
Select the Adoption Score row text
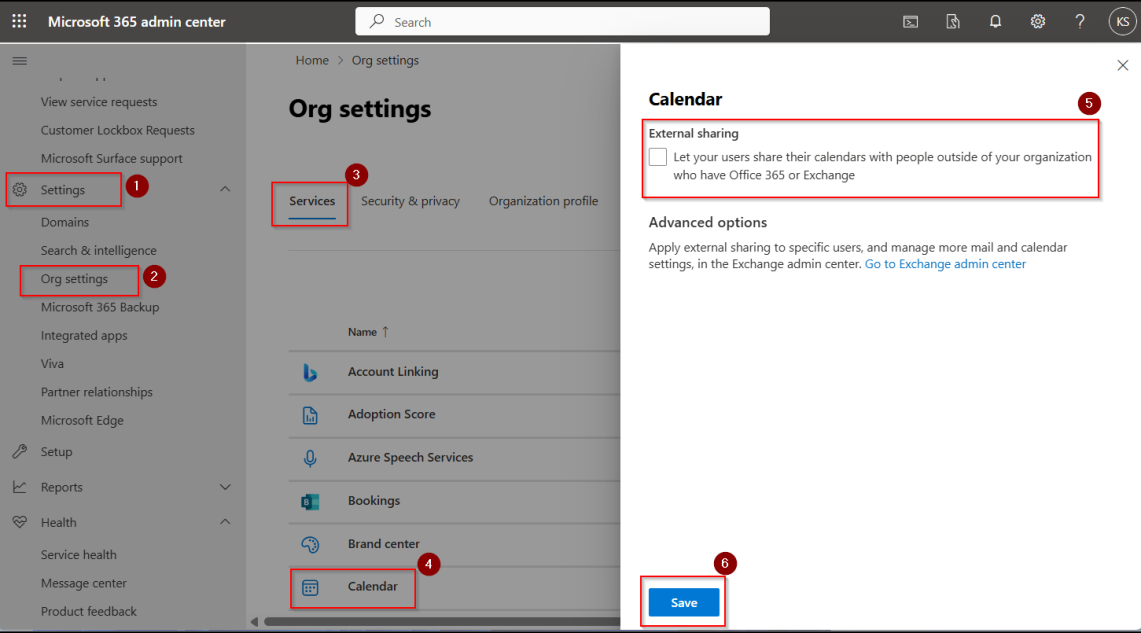(x=391, y=414)
